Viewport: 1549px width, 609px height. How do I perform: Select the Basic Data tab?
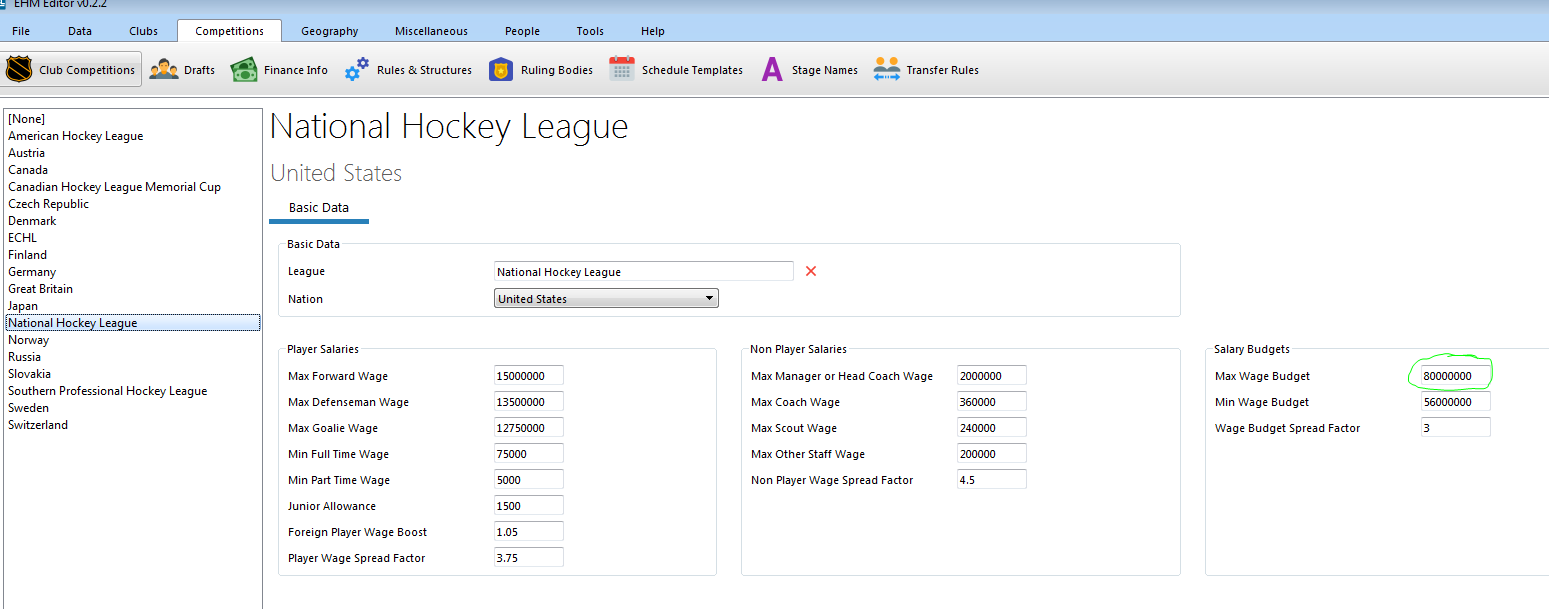pyautogui.click(x=319, y=208)
